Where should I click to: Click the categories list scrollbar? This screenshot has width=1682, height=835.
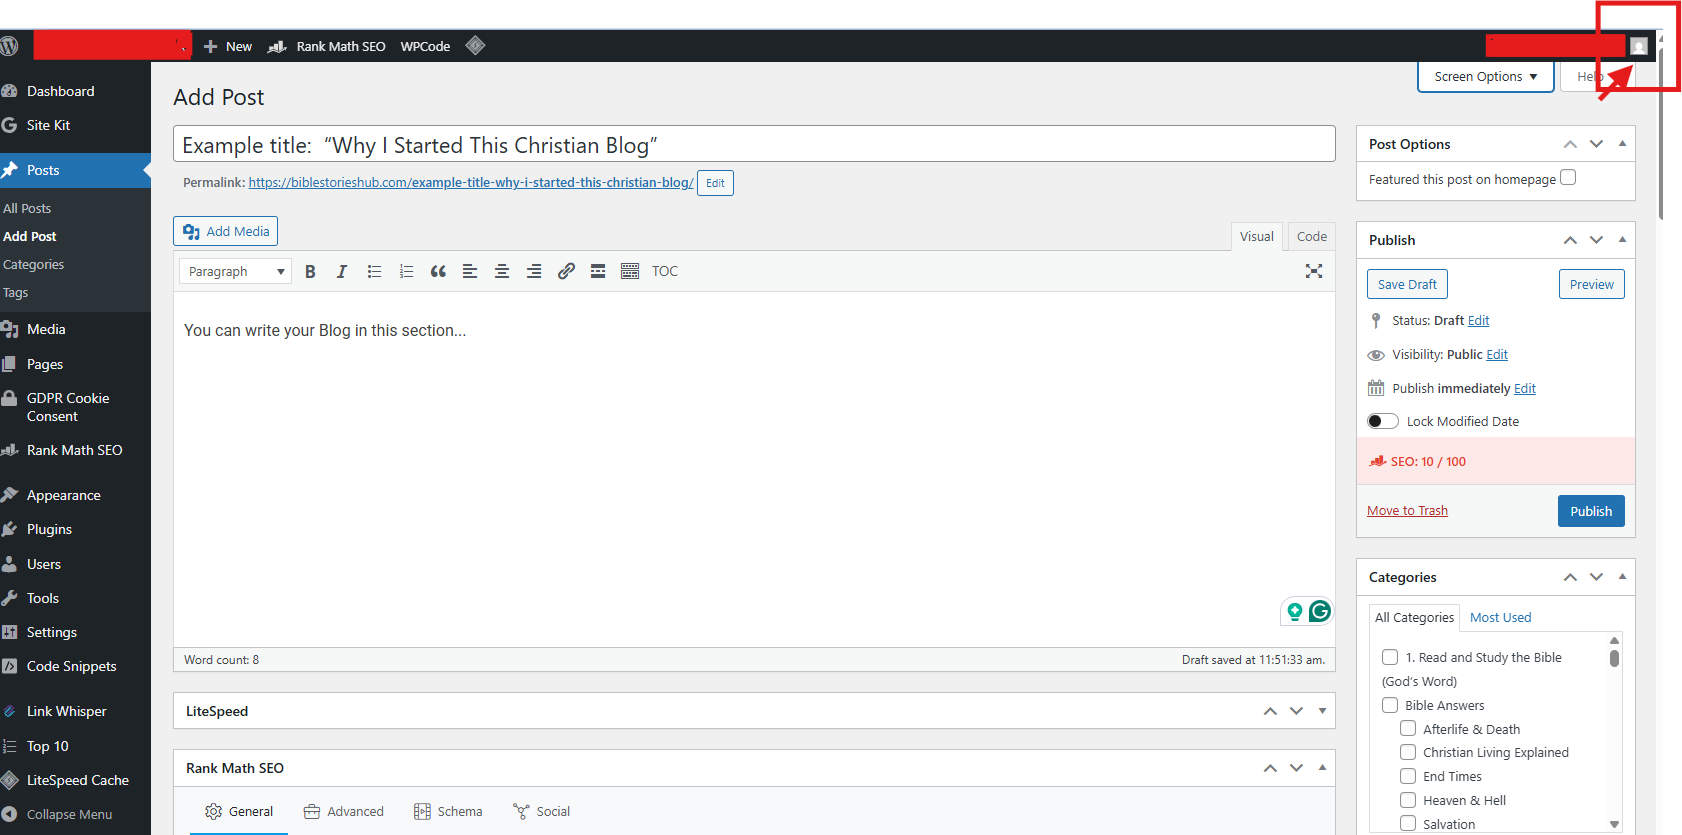1614,658
